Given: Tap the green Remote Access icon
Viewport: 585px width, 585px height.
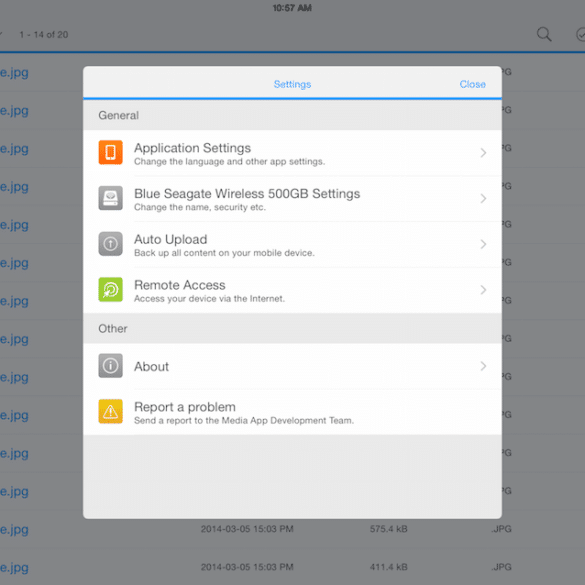Looking at the screenshot, I should pos(110,289).
